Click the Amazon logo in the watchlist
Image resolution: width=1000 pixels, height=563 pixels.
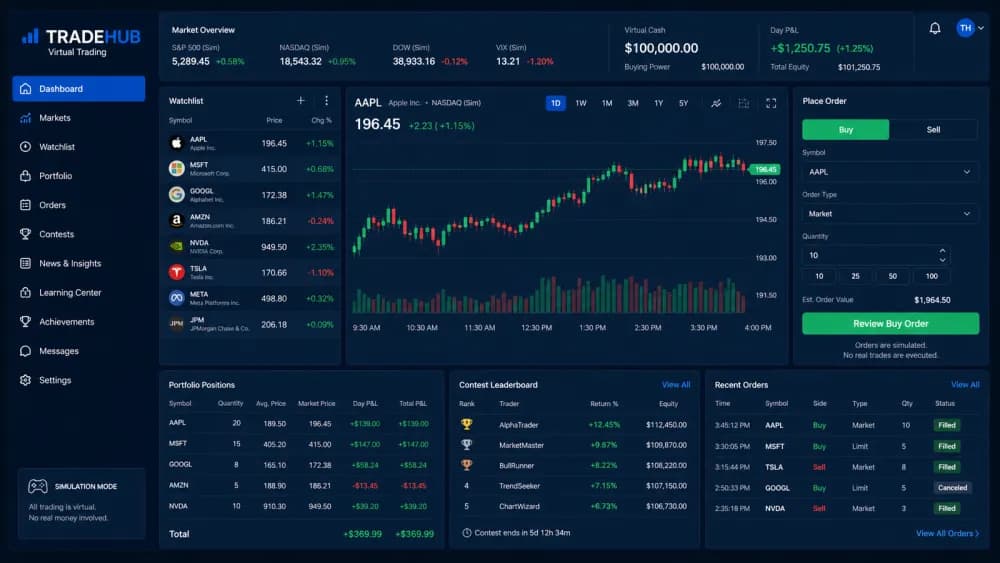click(x=177, y=221)
